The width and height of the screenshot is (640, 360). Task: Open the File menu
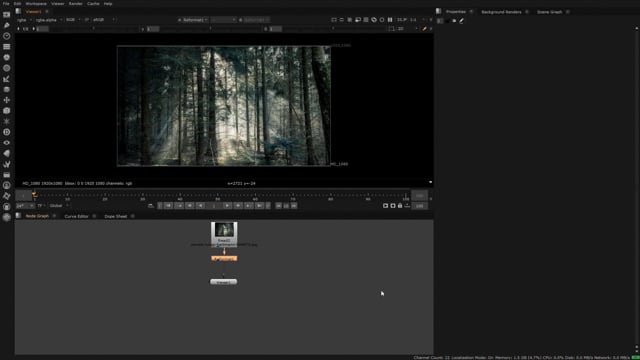point(6,4)
